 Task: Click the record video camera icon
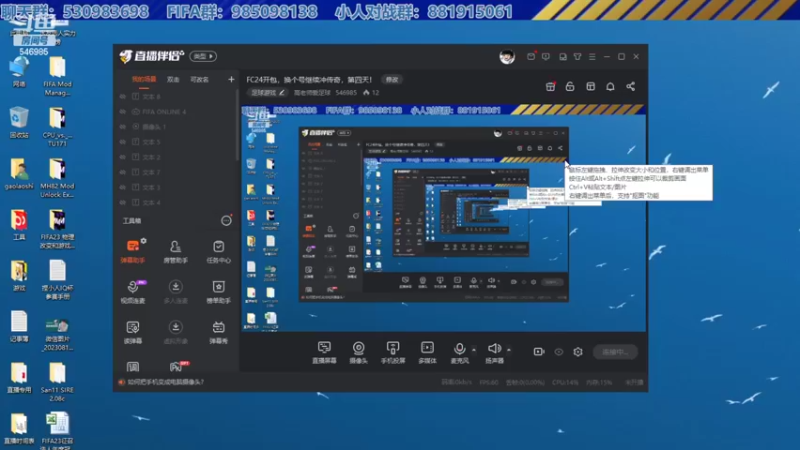(x=539, y=352)
